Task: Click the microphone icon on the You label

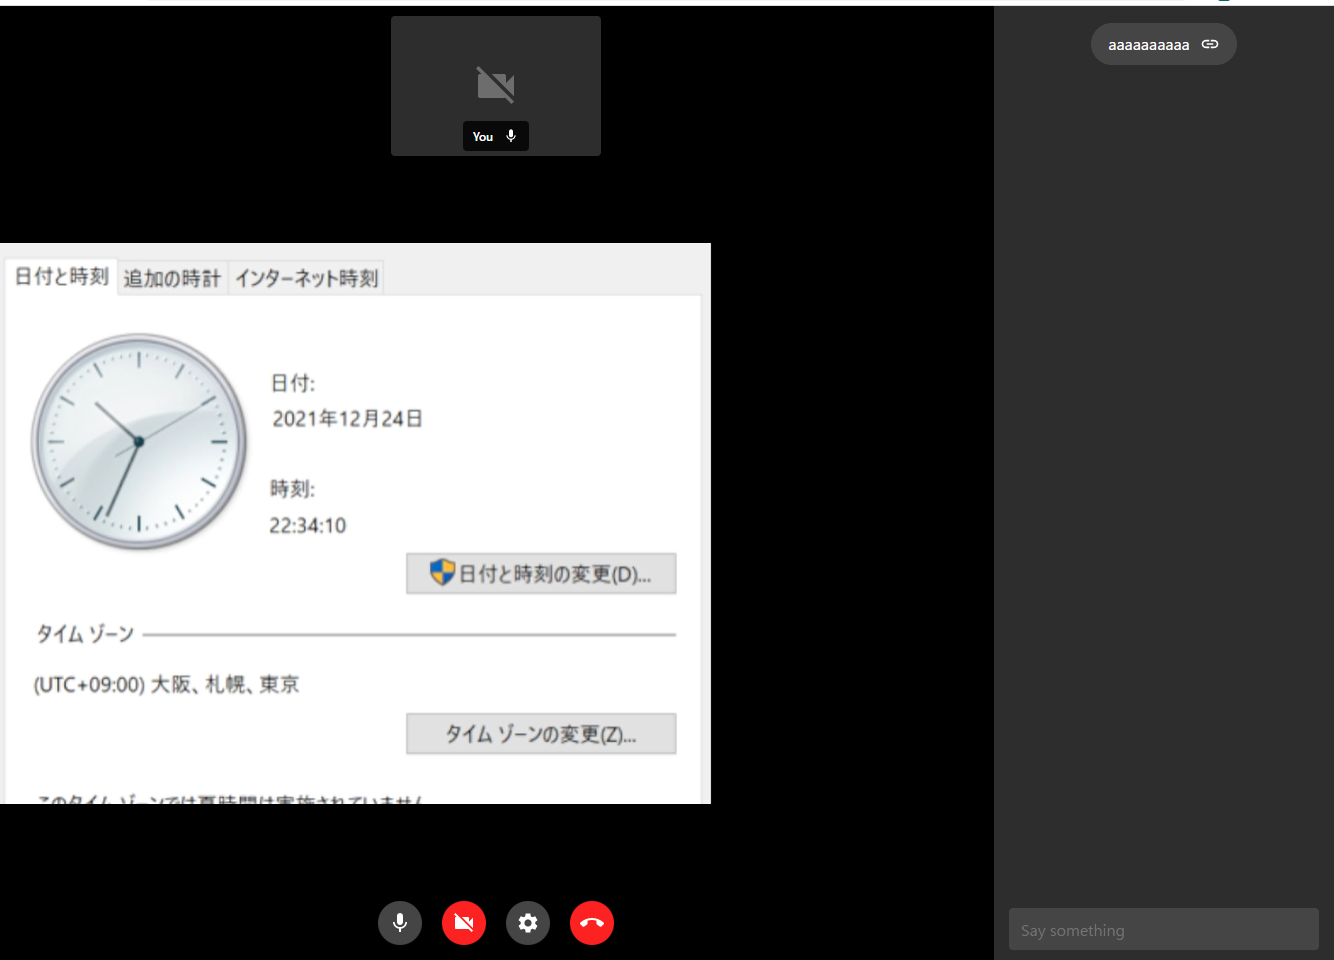Action: click(x=511, y=136)
